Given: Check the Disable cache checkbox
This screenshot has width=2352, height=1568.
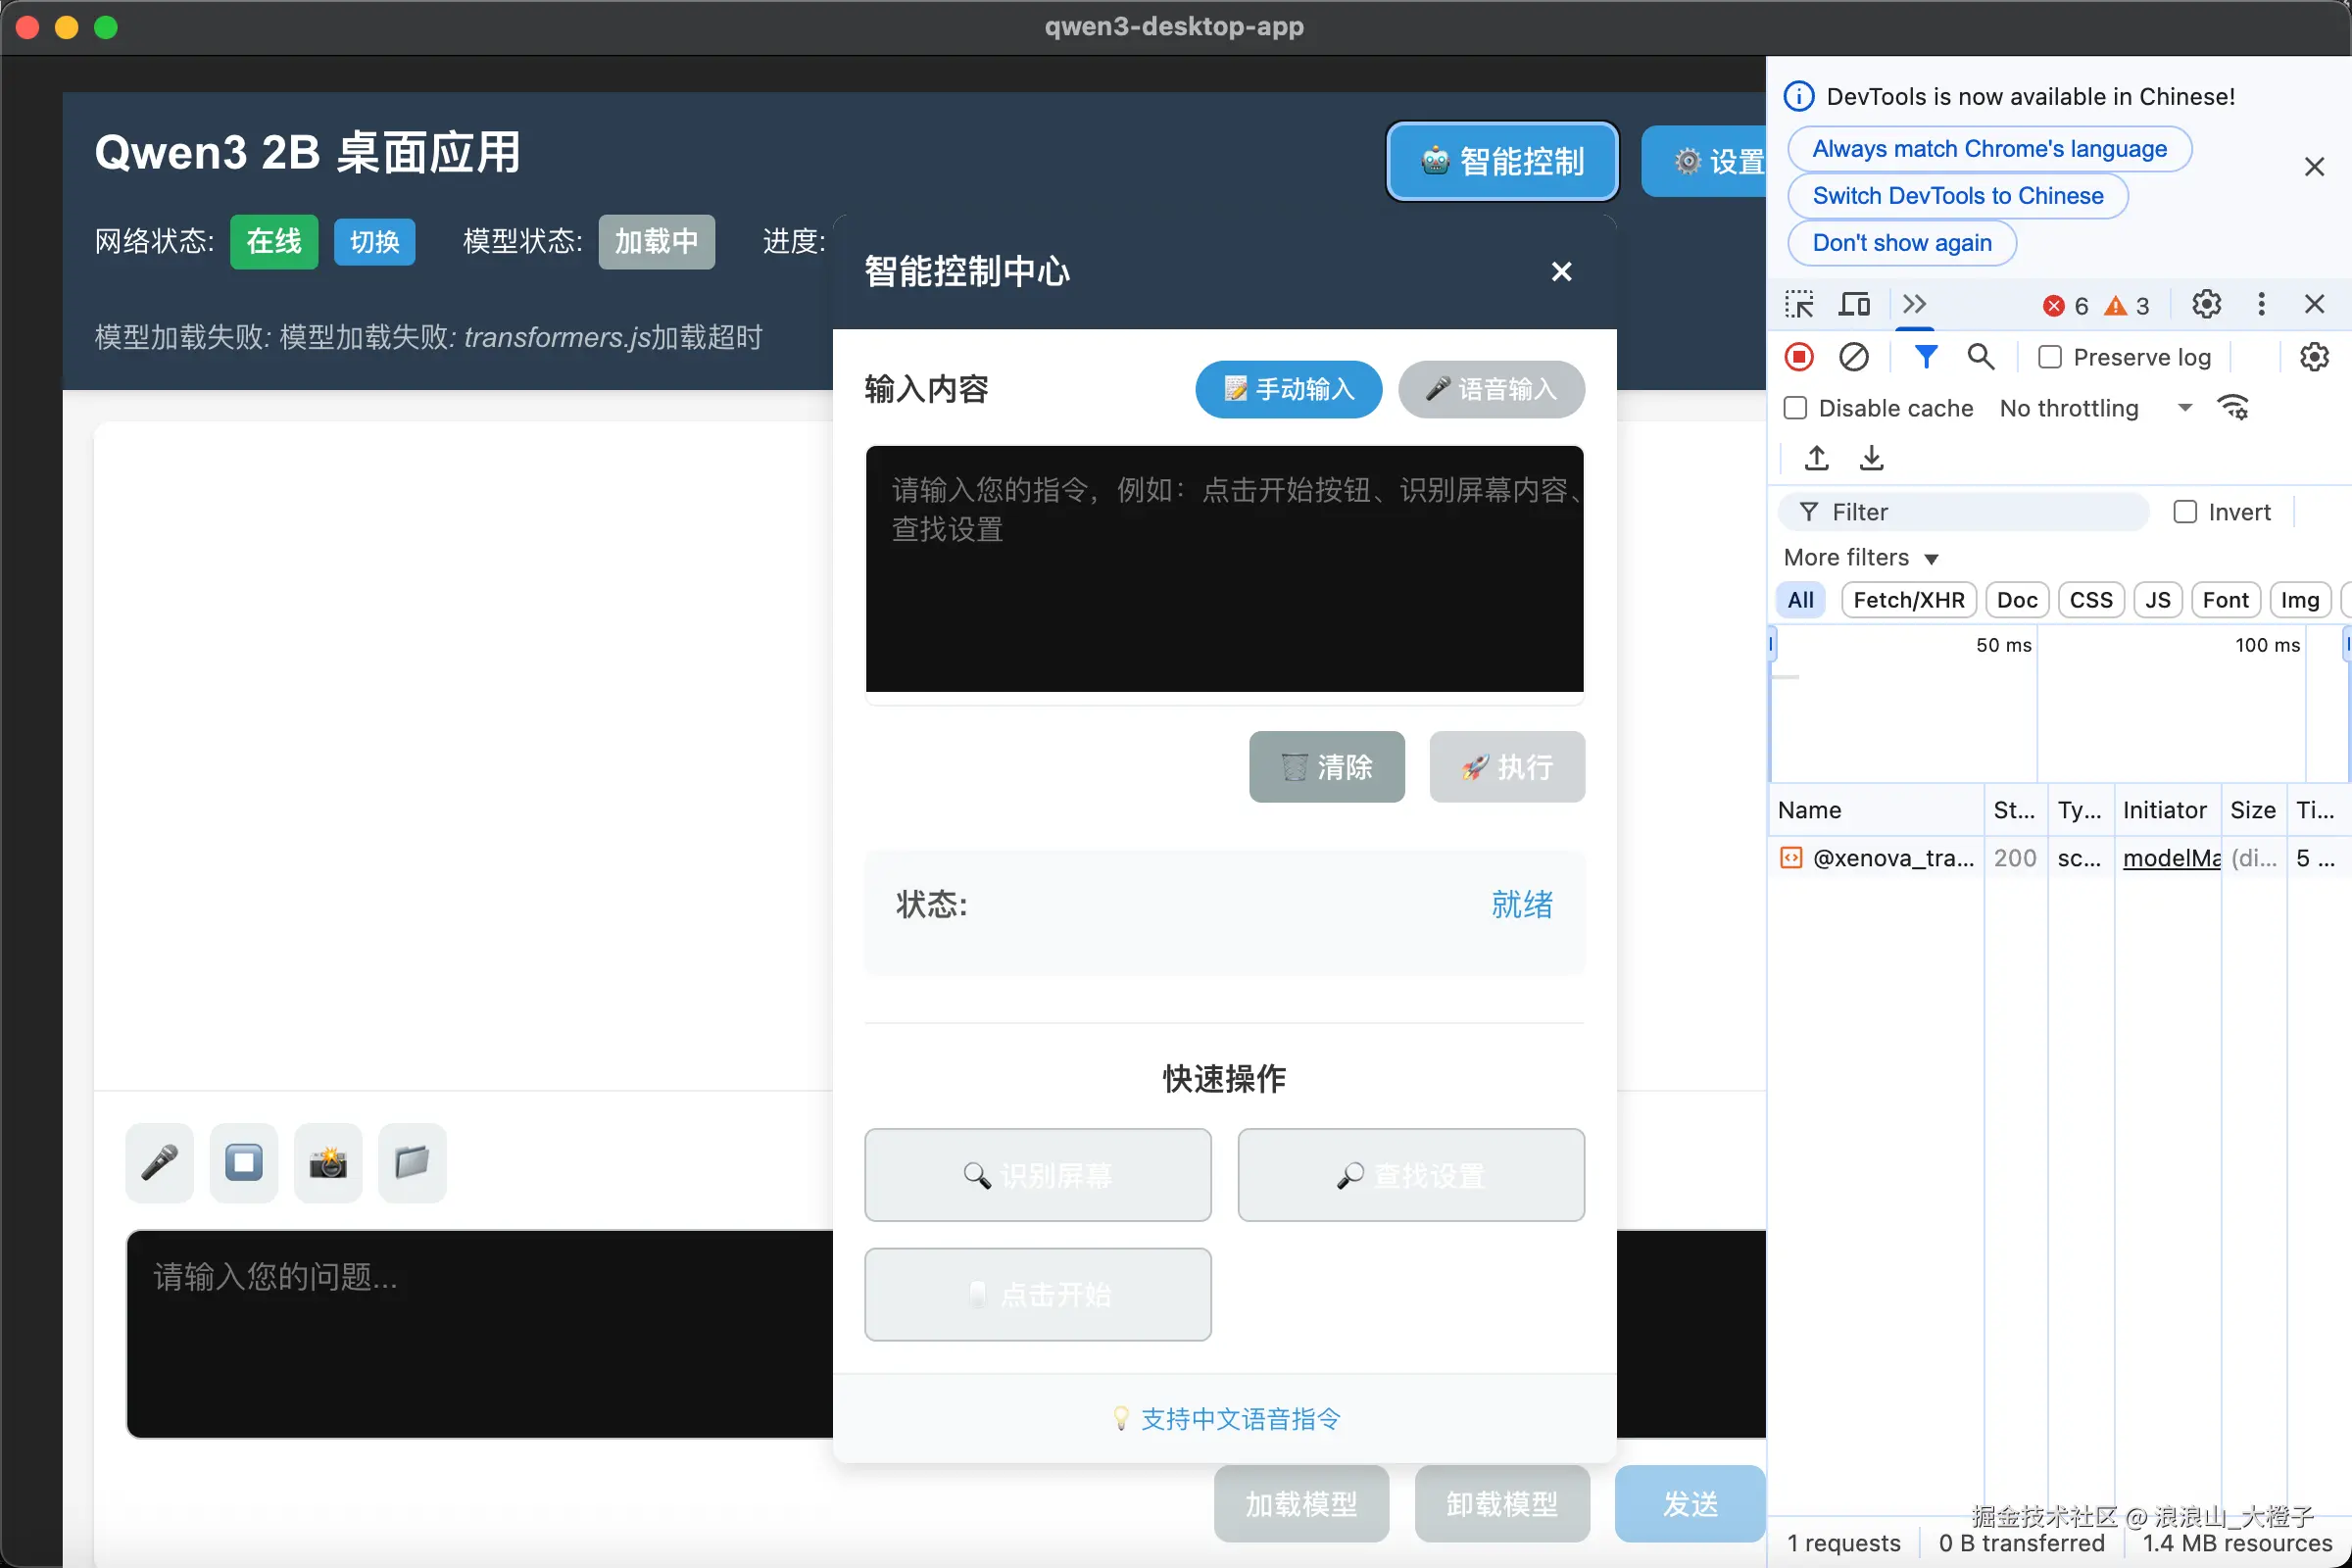Looking at the screenshot, I should pos(1796,408).
